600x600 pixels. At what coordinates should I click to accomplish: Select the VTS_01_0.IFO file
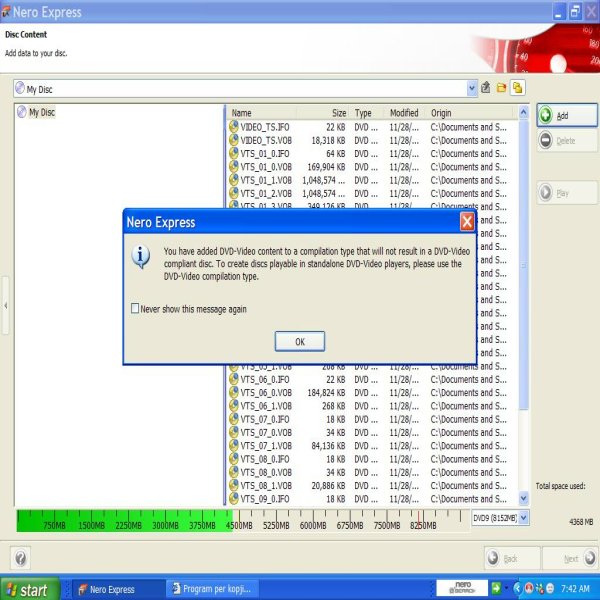coord(265,153)
